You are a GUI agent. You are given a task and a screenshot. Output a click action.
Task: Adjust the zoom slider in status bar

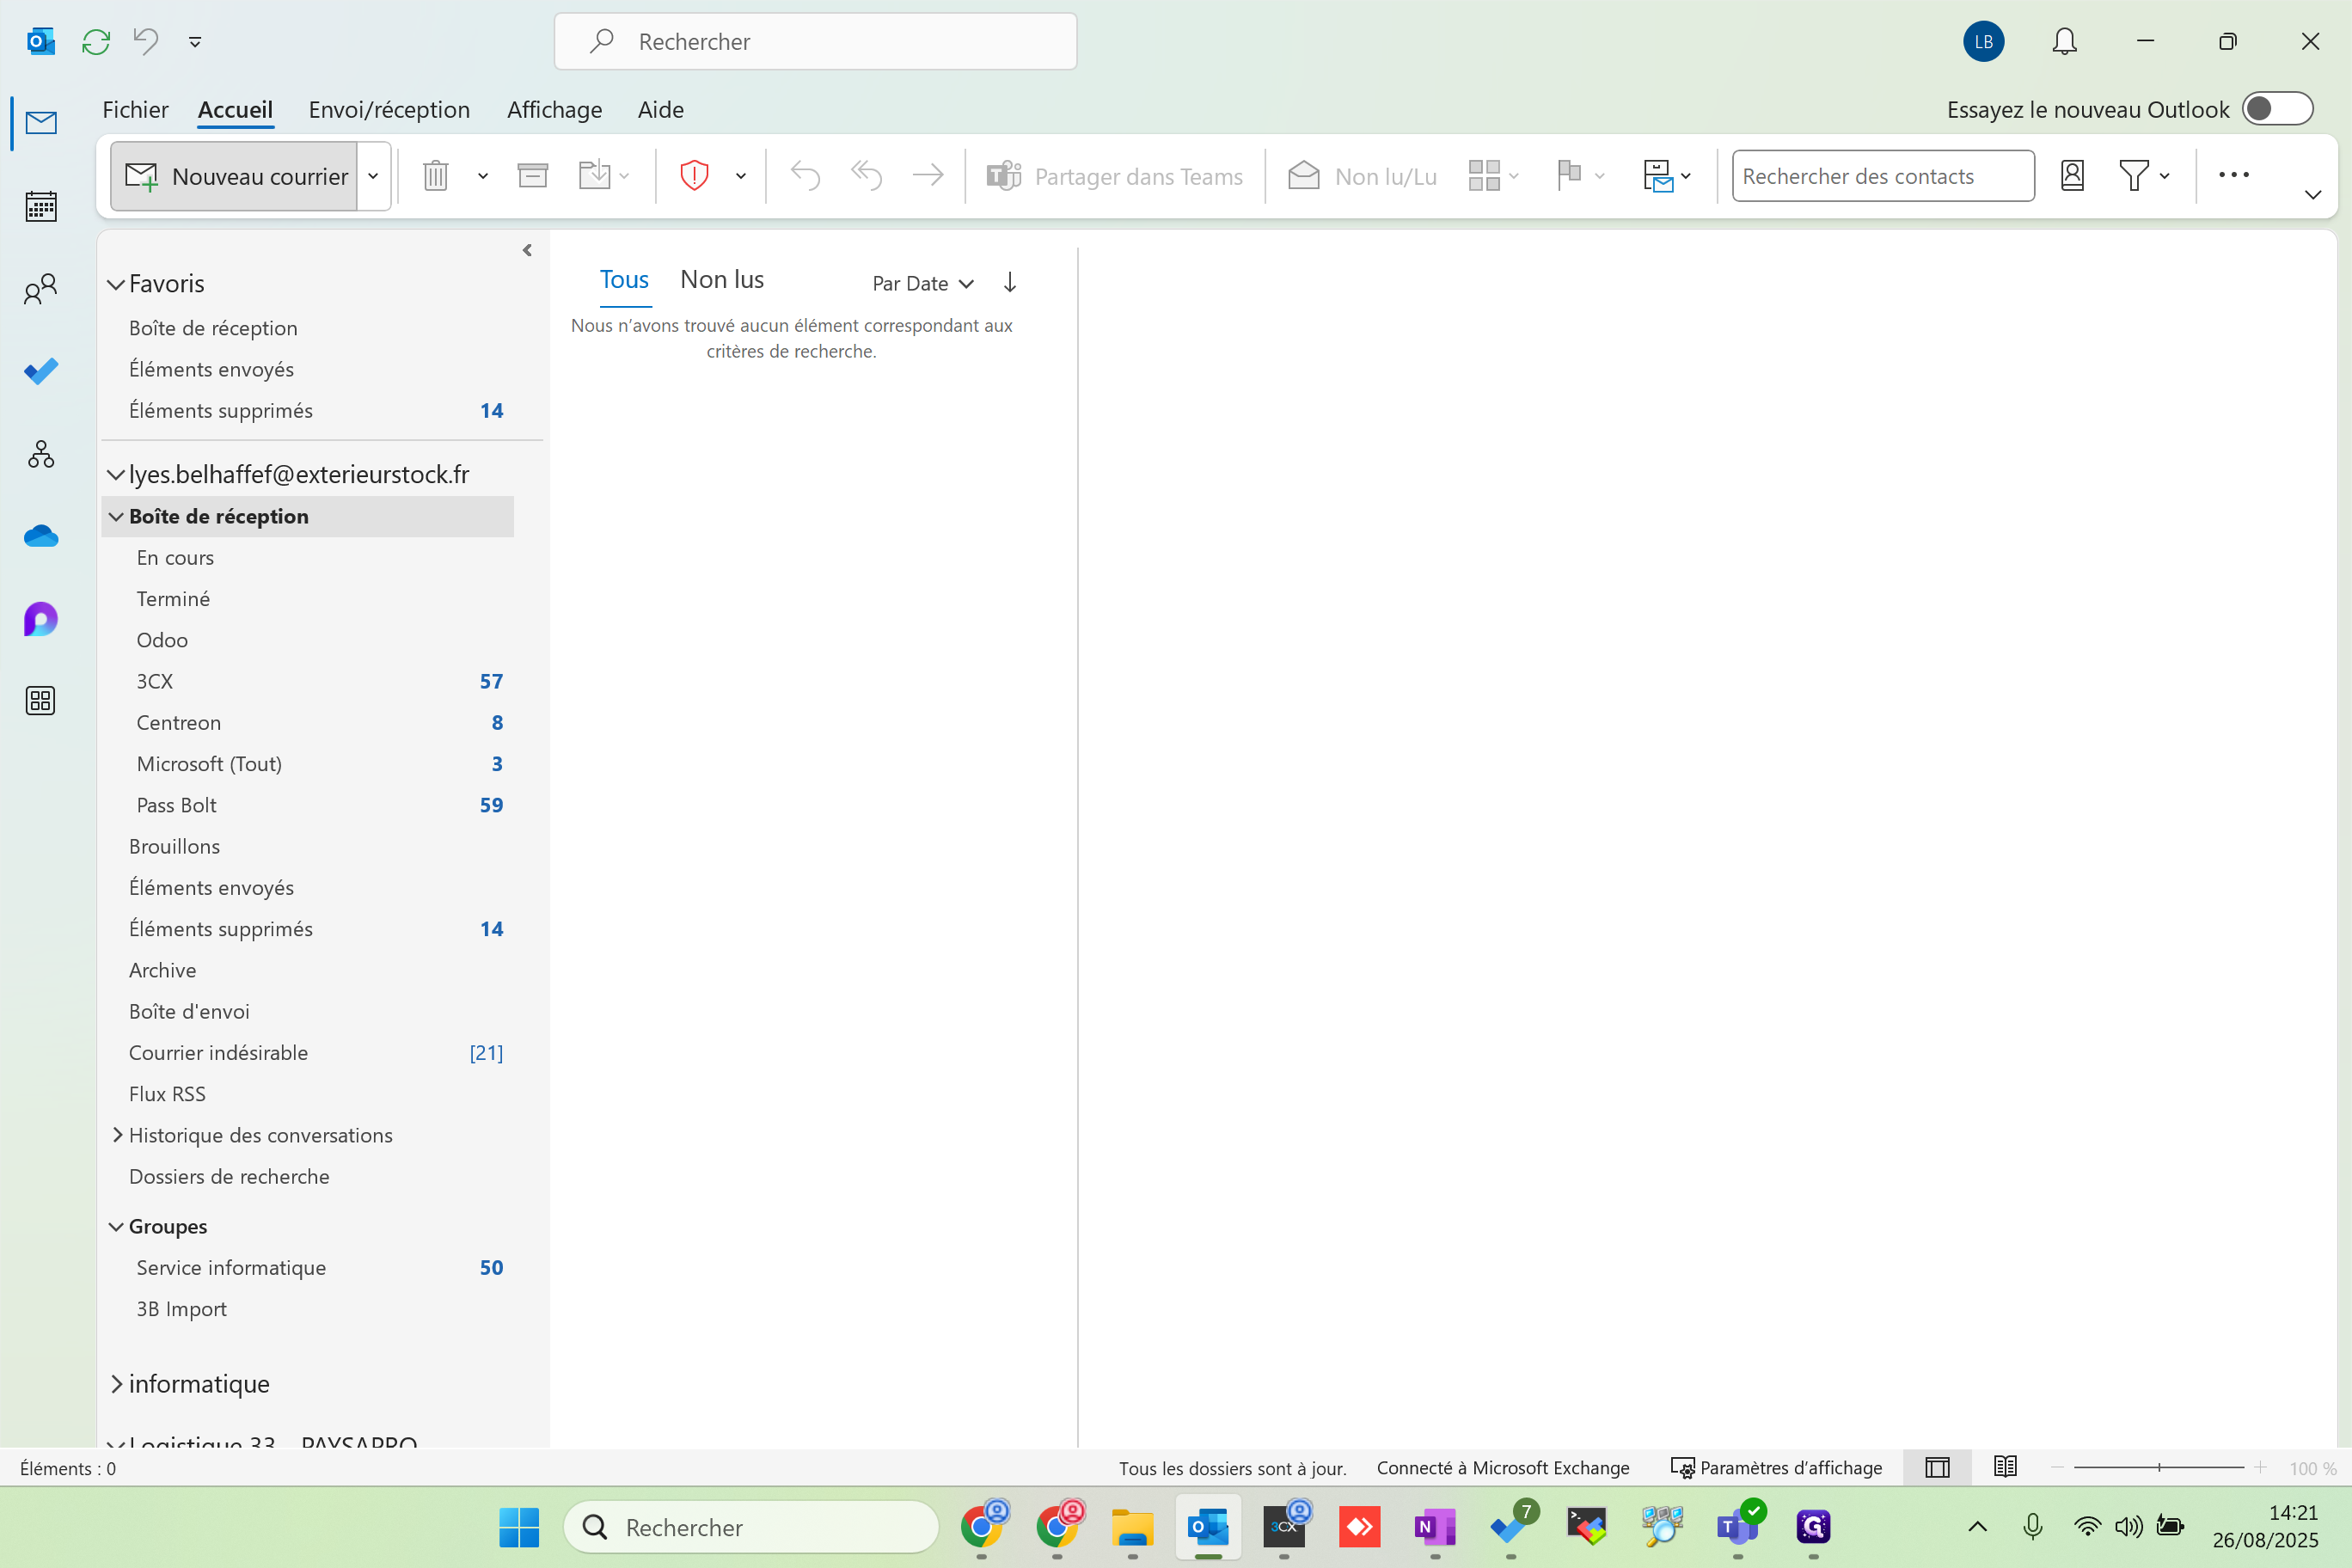click(x=2159, y=1467)
